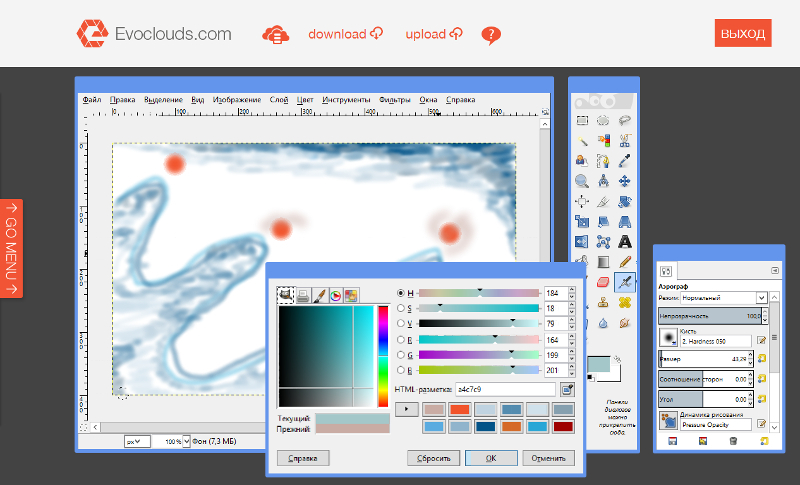
Task: Select the Free Select lasso tool
Action: pos(624,120)
